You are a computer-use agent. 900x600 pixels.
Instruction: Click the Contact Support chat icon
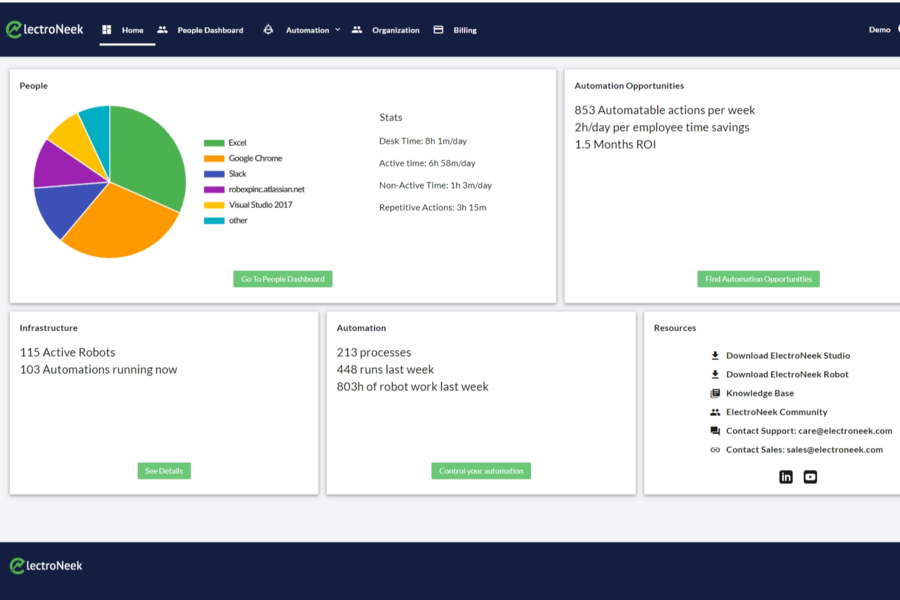(714, 431)
